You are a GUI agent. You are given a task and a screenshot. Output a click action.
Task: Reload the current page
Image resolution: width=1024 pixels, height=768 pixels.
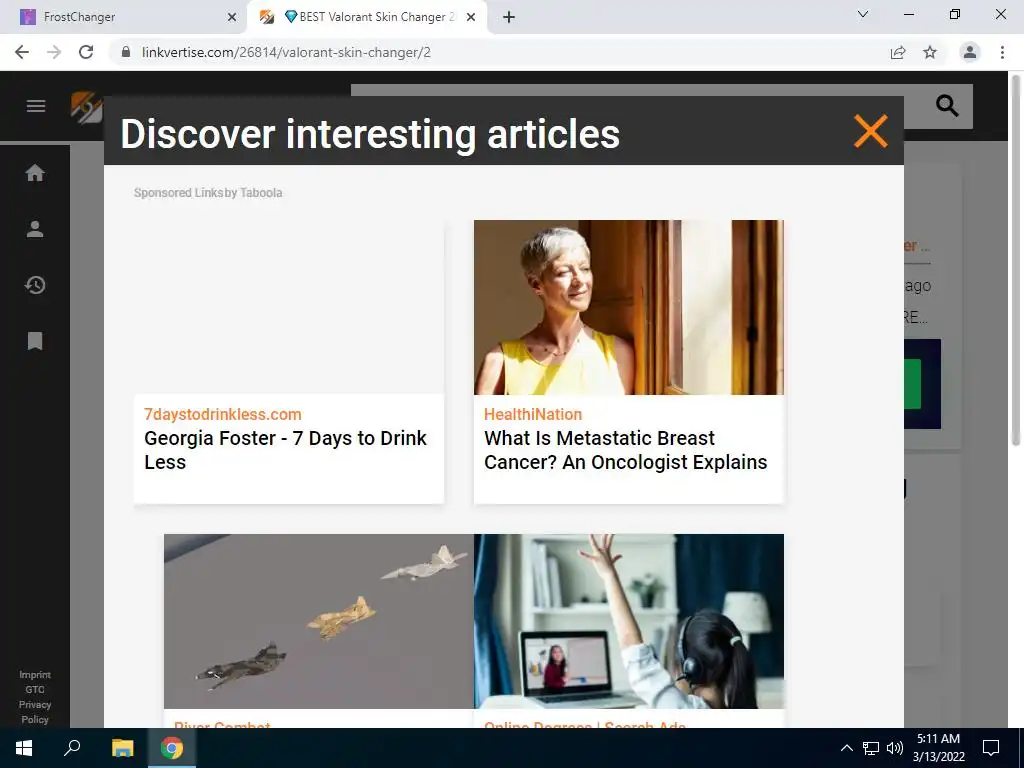tap(86, 52)
